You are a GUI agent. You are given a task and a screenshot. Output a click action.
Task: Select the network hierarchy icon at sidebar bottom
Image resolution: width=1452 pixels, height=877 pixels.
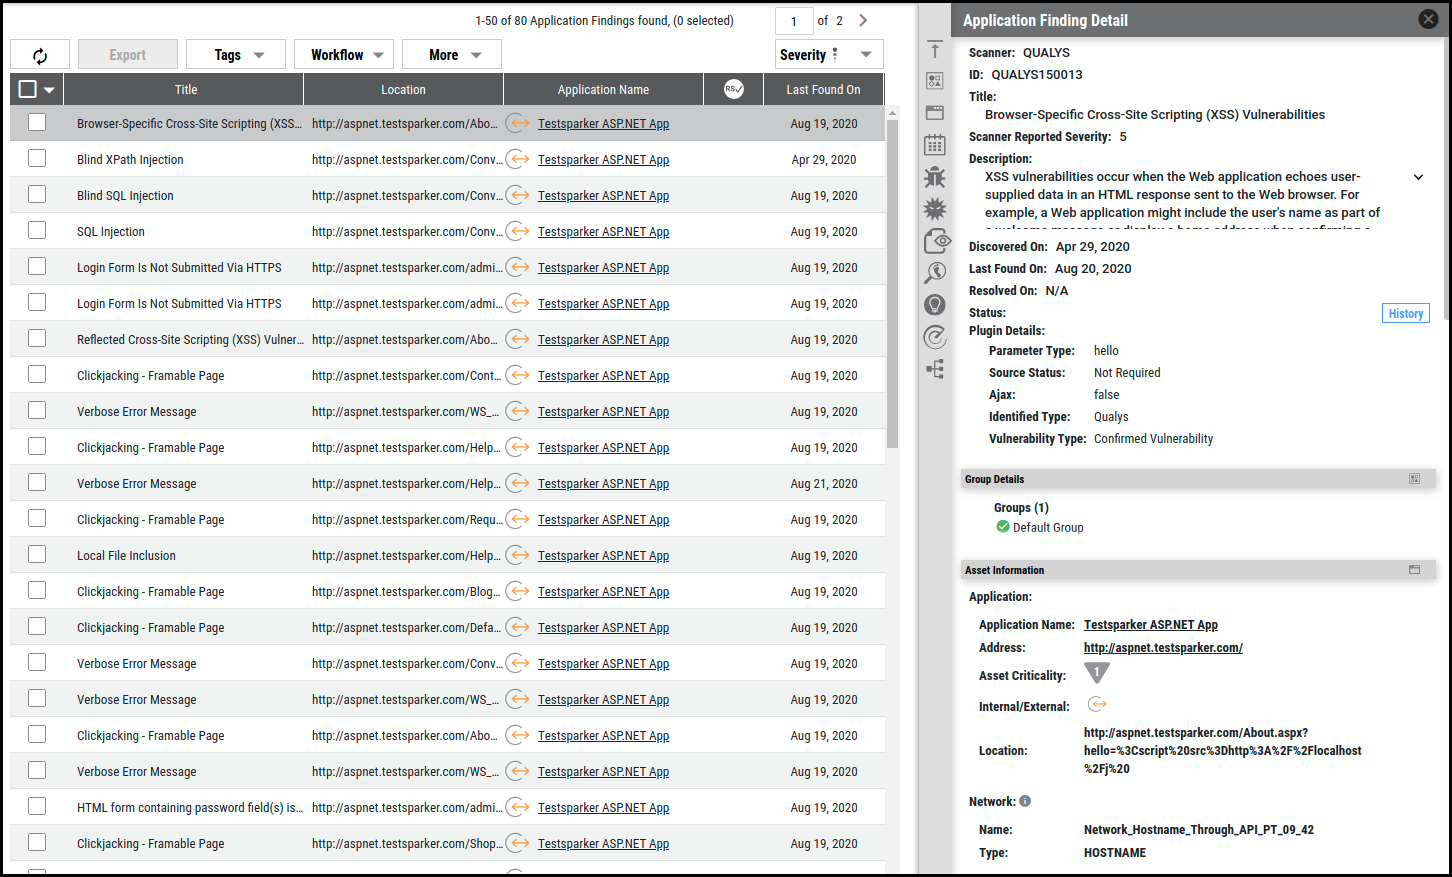[934, 368]
